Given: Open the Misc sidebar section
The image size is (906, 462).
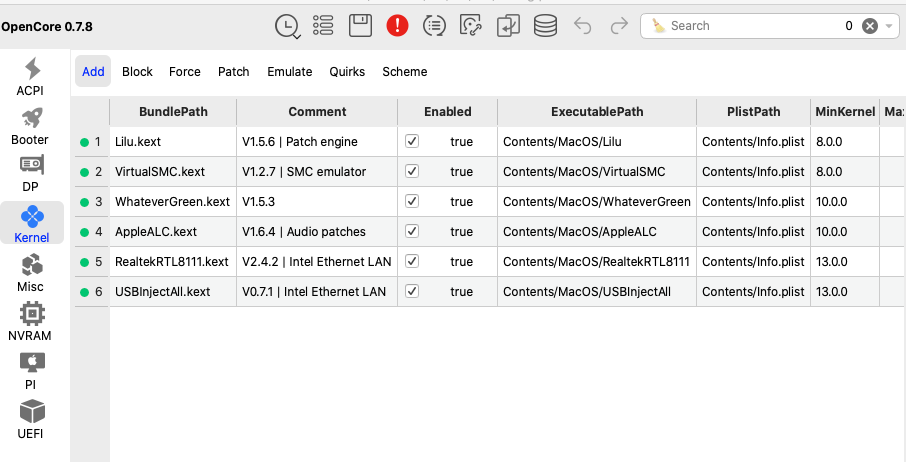Looking at the screenshot, I should tap(31, 272).
